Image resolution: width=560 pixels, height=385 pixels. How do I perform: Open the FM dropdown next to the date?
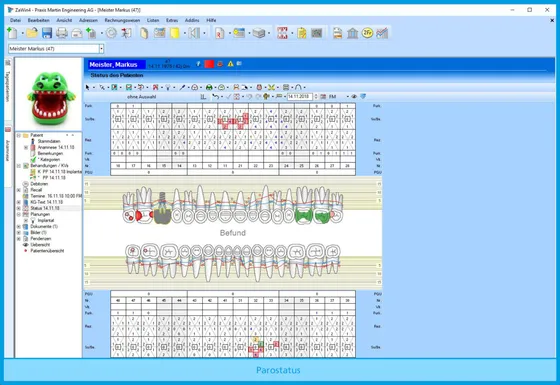(x=348, y=96)
